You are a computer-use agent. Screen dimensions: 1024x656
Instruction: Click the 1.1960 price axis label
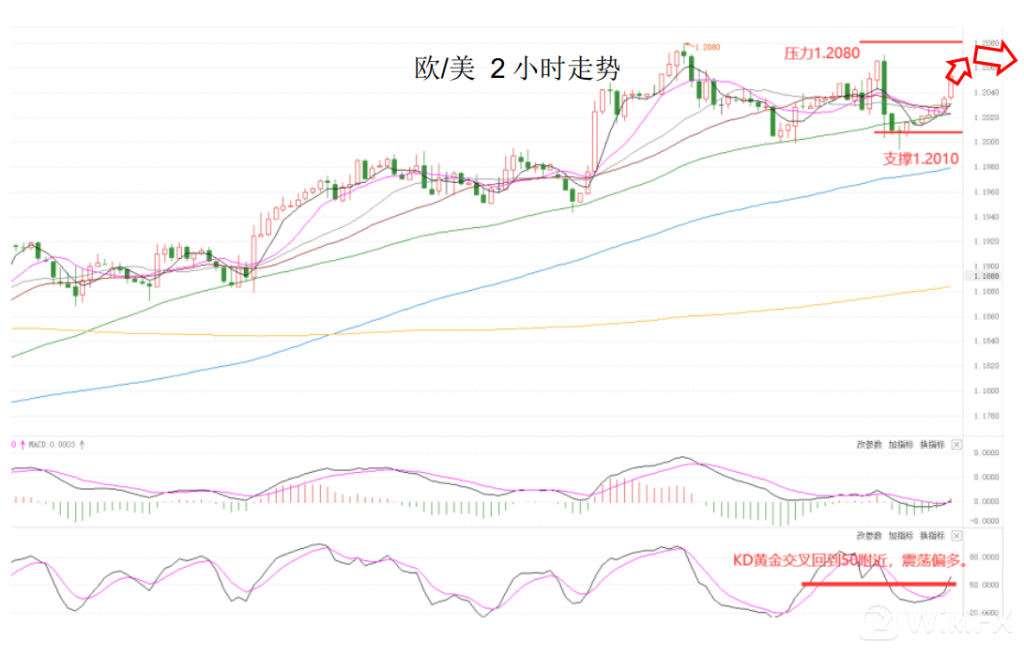[986, 192]
